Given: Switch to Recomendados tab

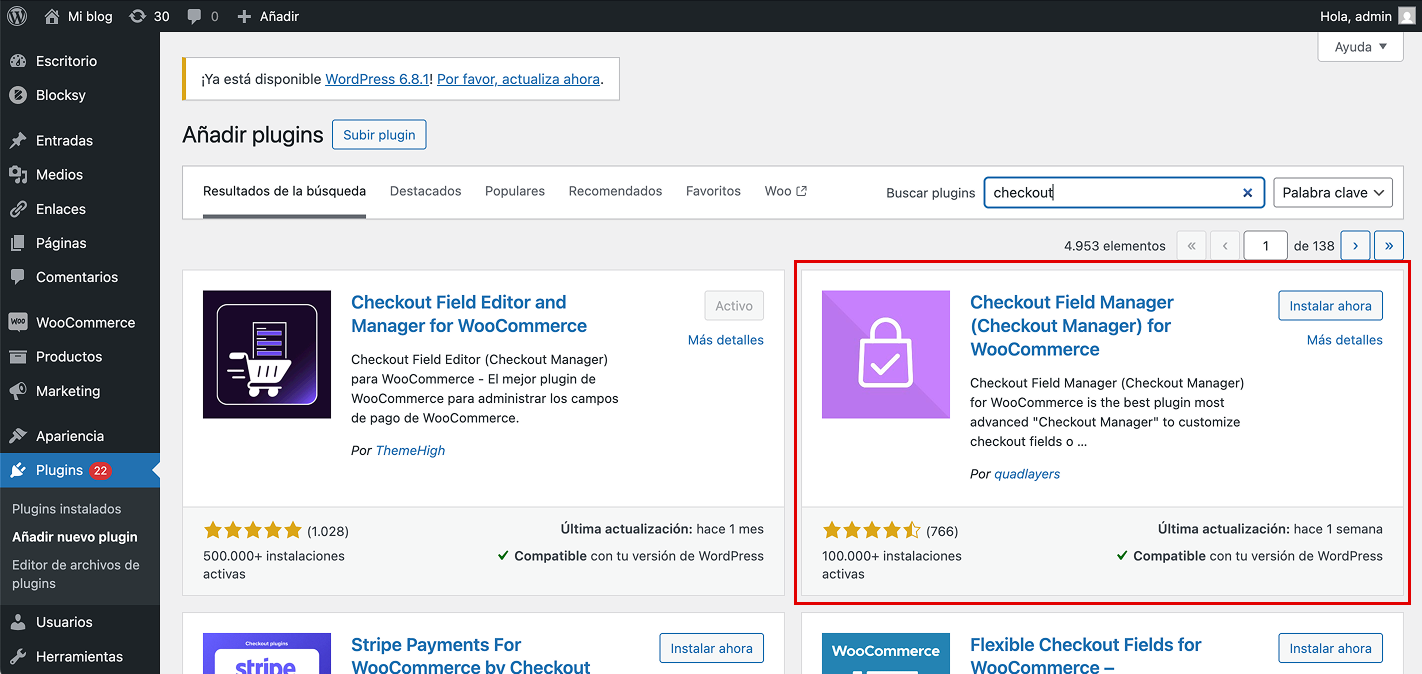Looking at the screenshot, I should (615, 191).
